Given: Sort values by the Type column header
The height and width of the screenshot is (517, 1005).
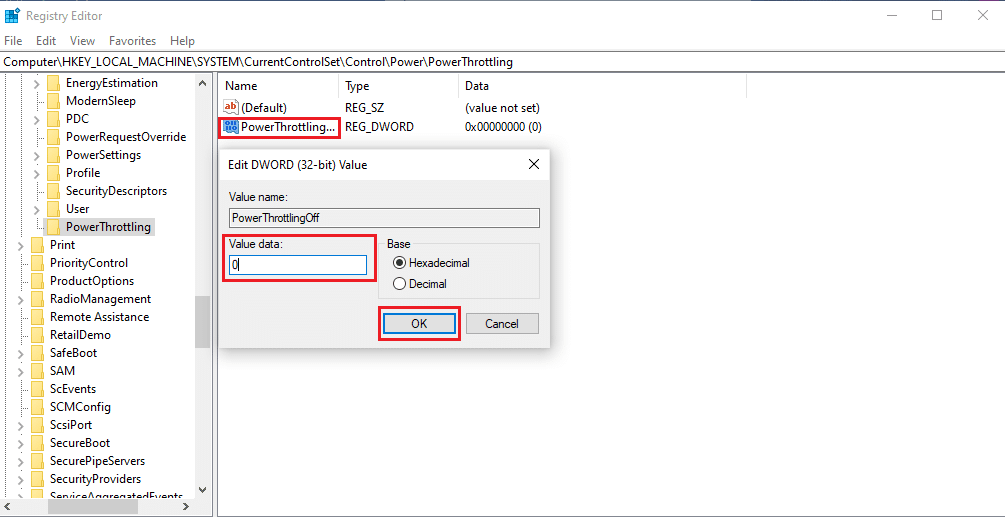Looking at the screenshot, I should coord(398,86).
